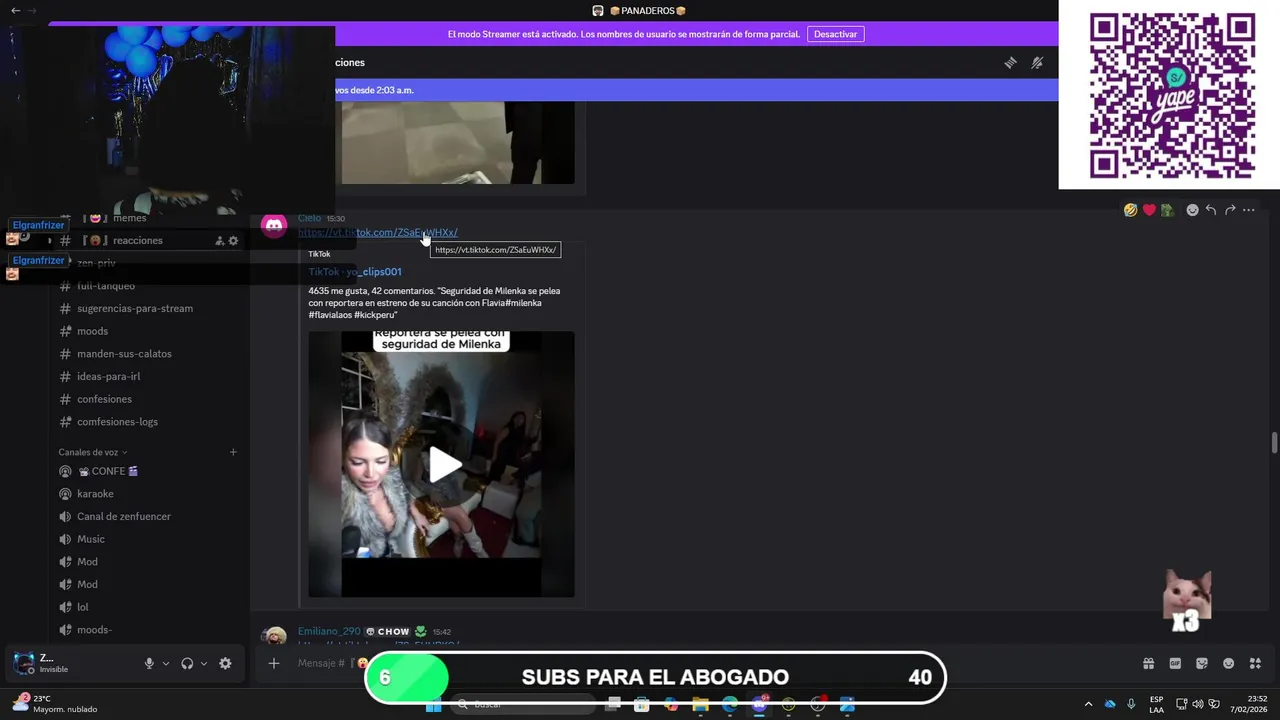Image resolution: width=1280 pixels, height=720 pixels.
Task: Open the emoji picker in message bar
Action: coord(1229,663)
